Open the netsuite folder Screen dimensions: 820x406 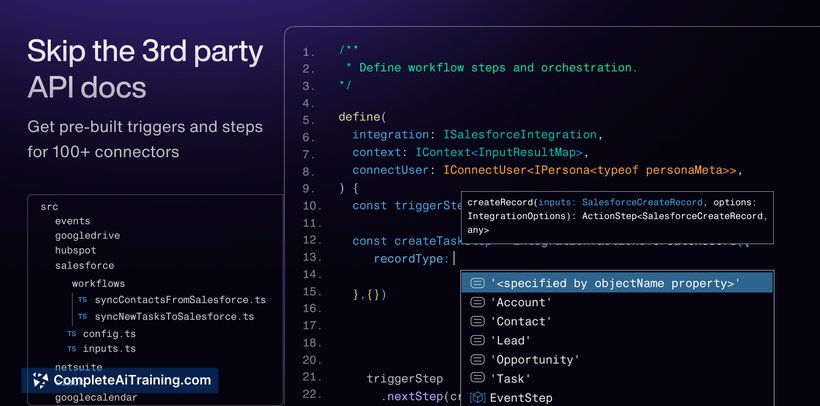[x=78, y=367]
